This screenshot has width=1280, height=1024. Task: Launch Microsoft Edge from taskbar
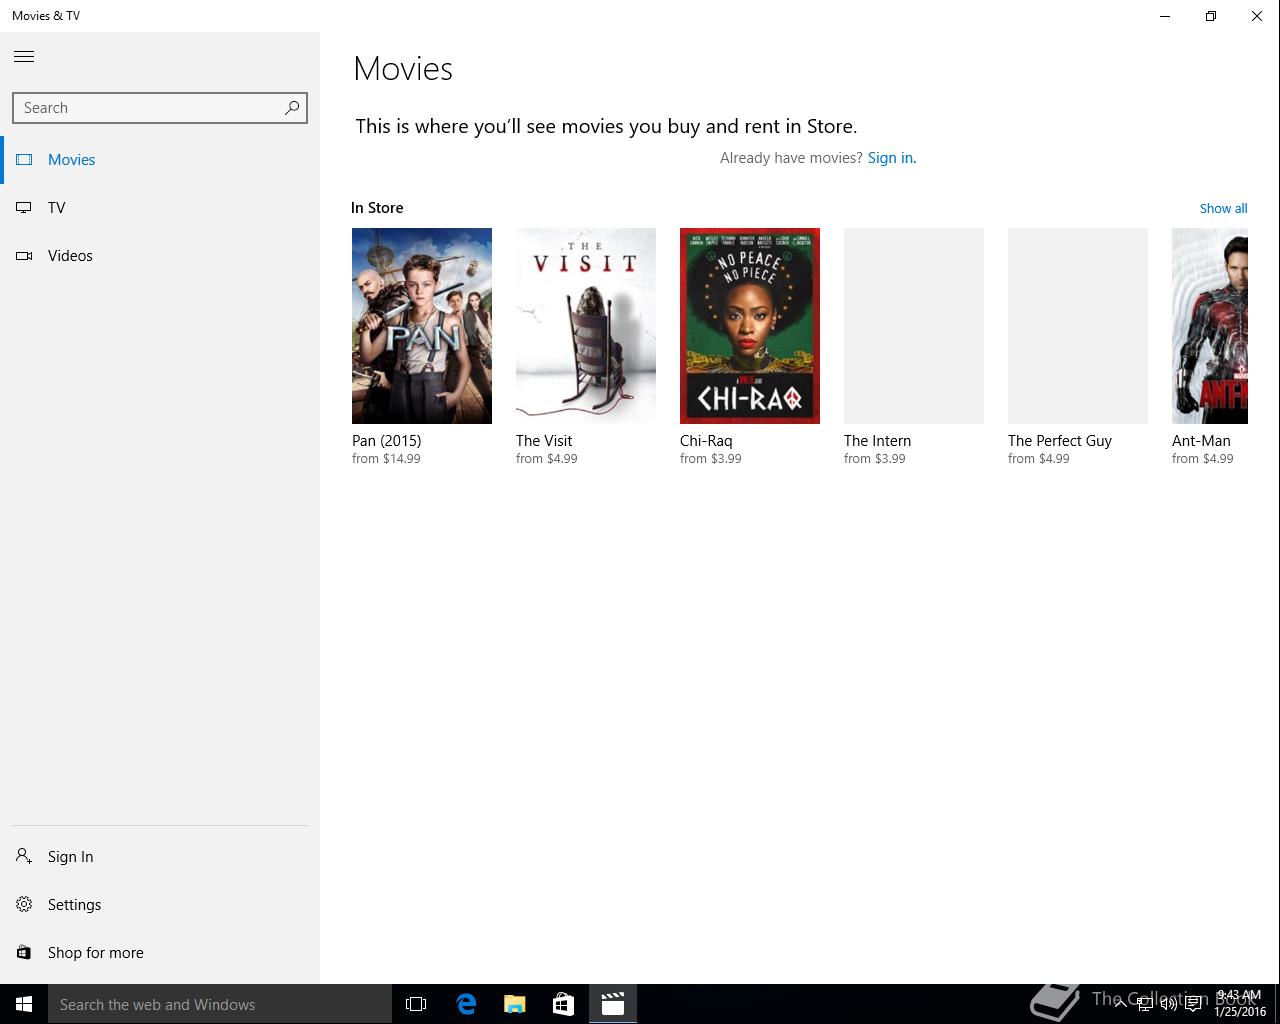click(466, 1004)
